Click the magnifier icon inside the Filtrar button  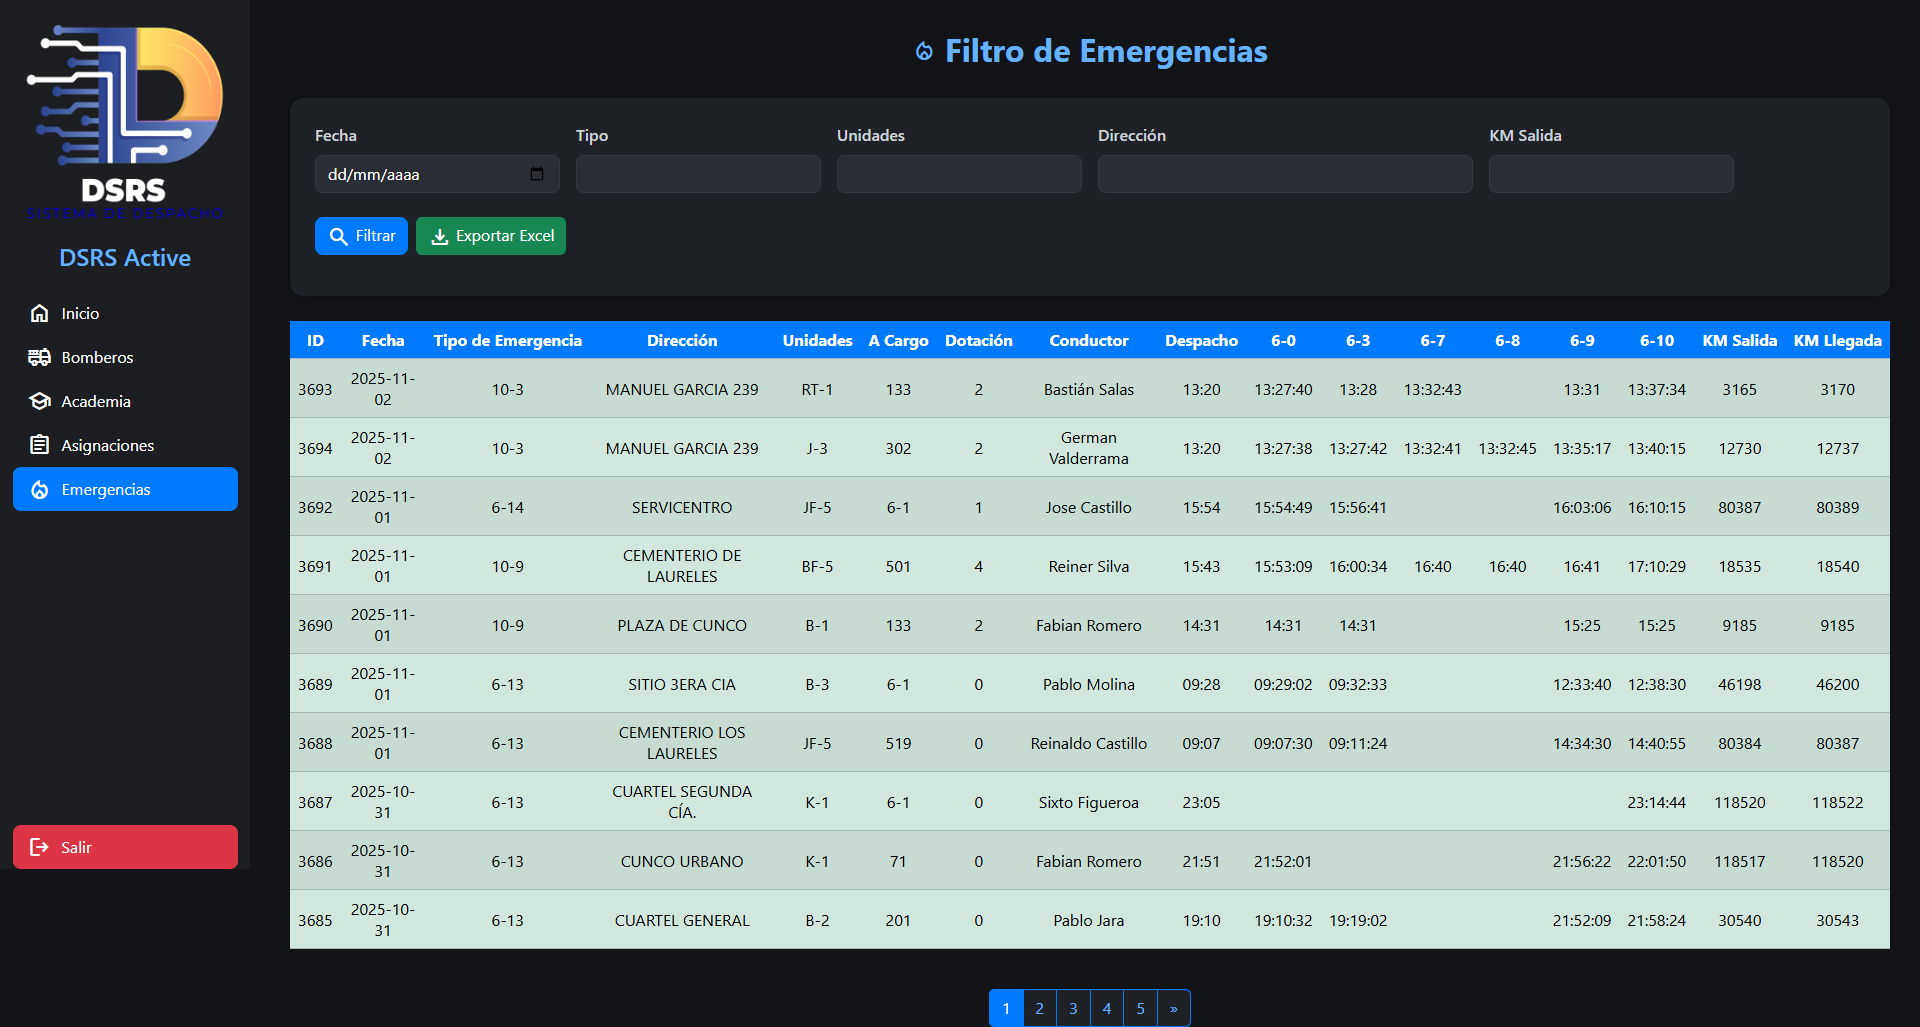(338, 236)
